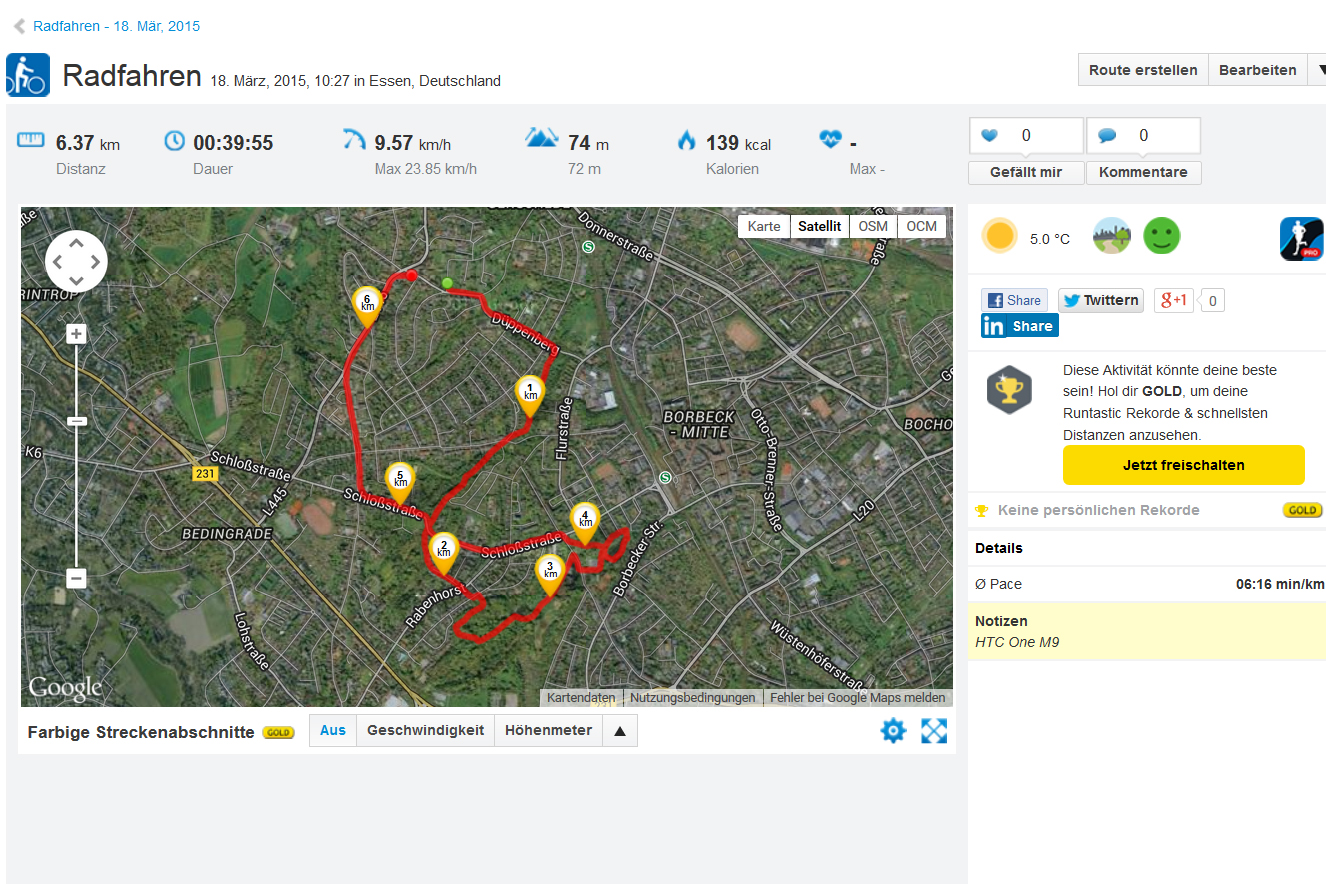Open the Runtastic PRO app icon
The image size is (1326, 884).
[x=1301, y=239]
